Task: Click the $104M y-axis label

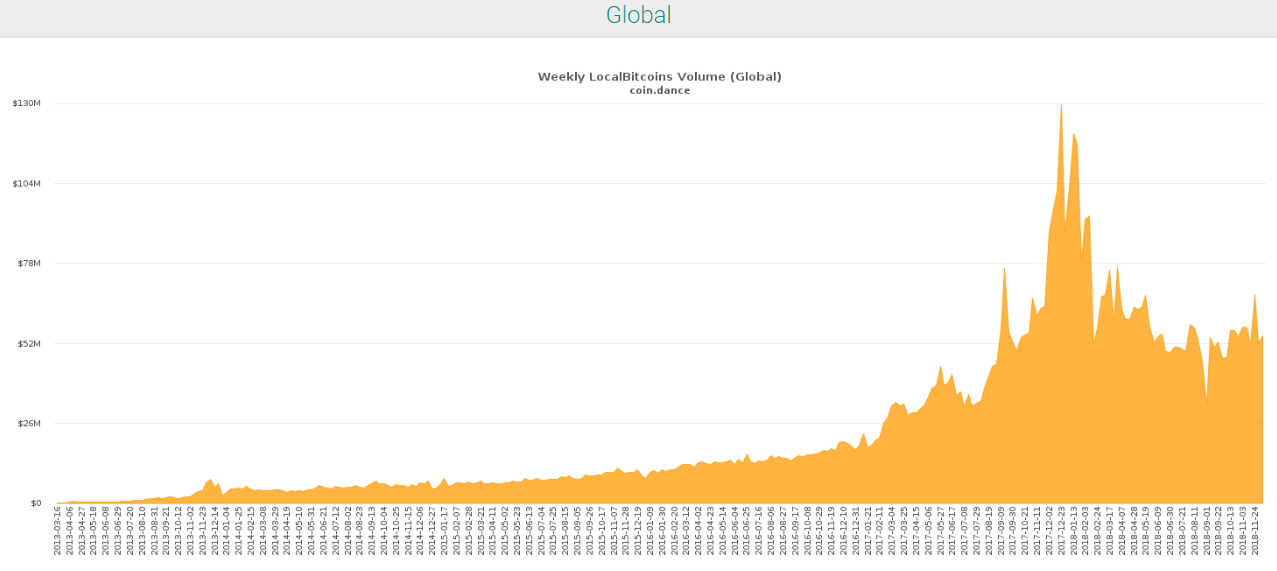Action: click(x=26, y=184)
